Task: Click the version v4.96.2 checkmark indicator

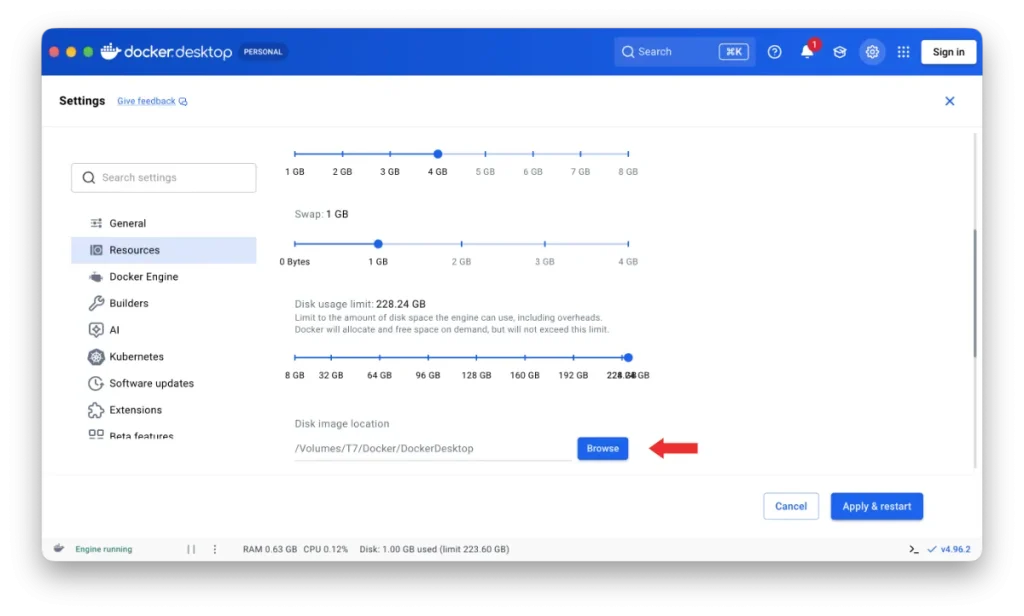Action: tap(948, 549)
